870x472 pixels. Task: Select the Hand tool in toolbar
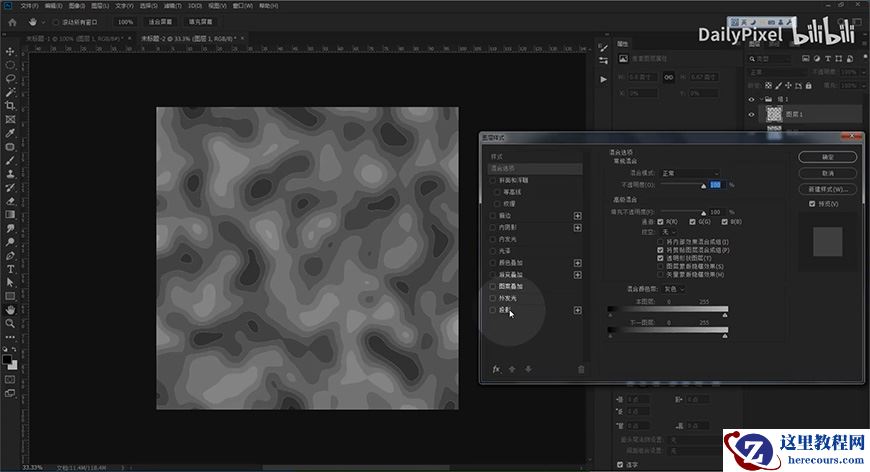pos(10,309)
